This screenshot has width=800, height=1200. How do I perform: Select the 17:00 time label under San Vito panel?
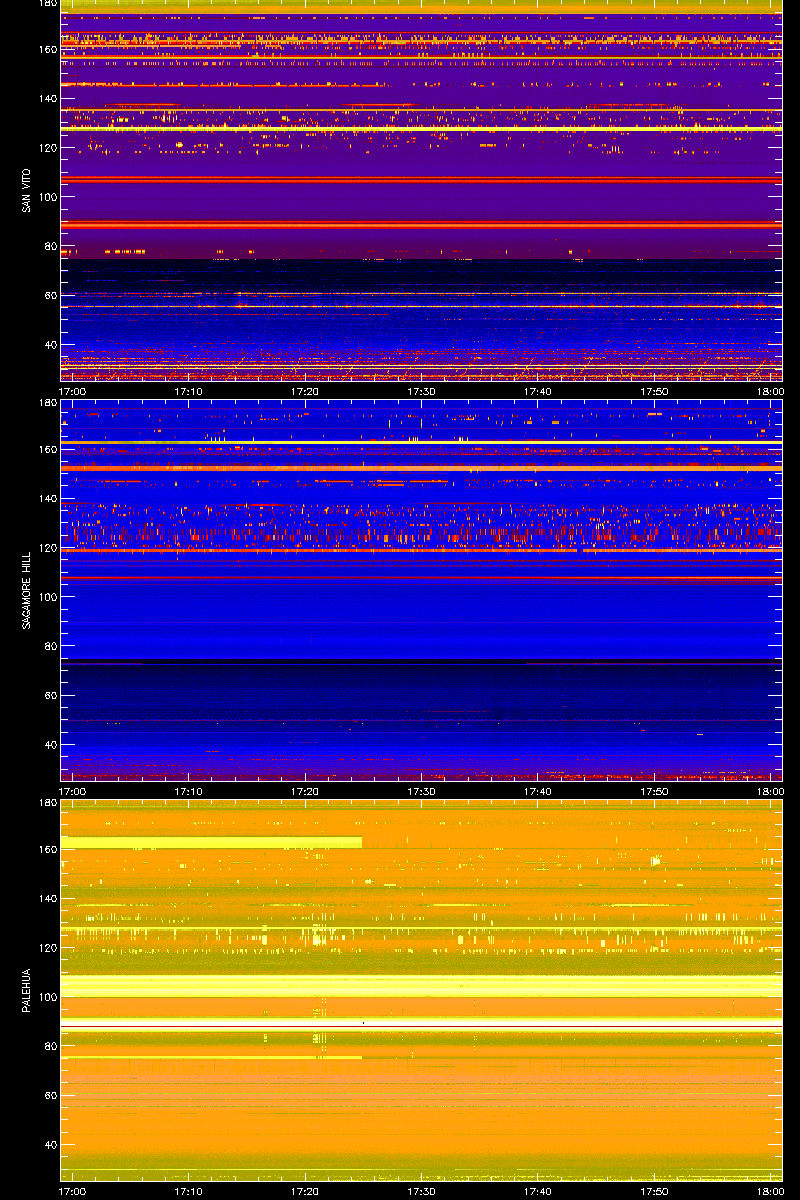point(73,392)
